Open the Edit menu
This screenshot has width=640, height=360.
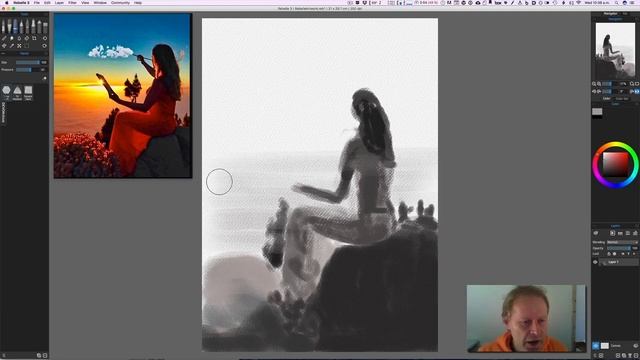(x=47, y=2)
